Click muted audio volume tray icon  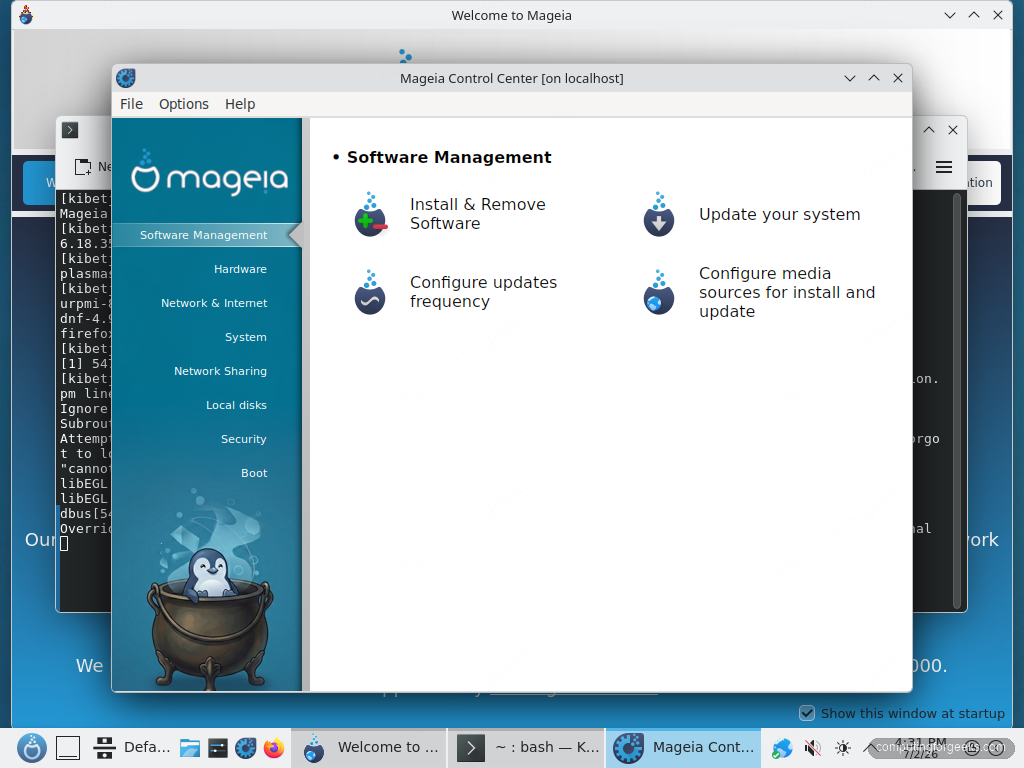point(812,748)
